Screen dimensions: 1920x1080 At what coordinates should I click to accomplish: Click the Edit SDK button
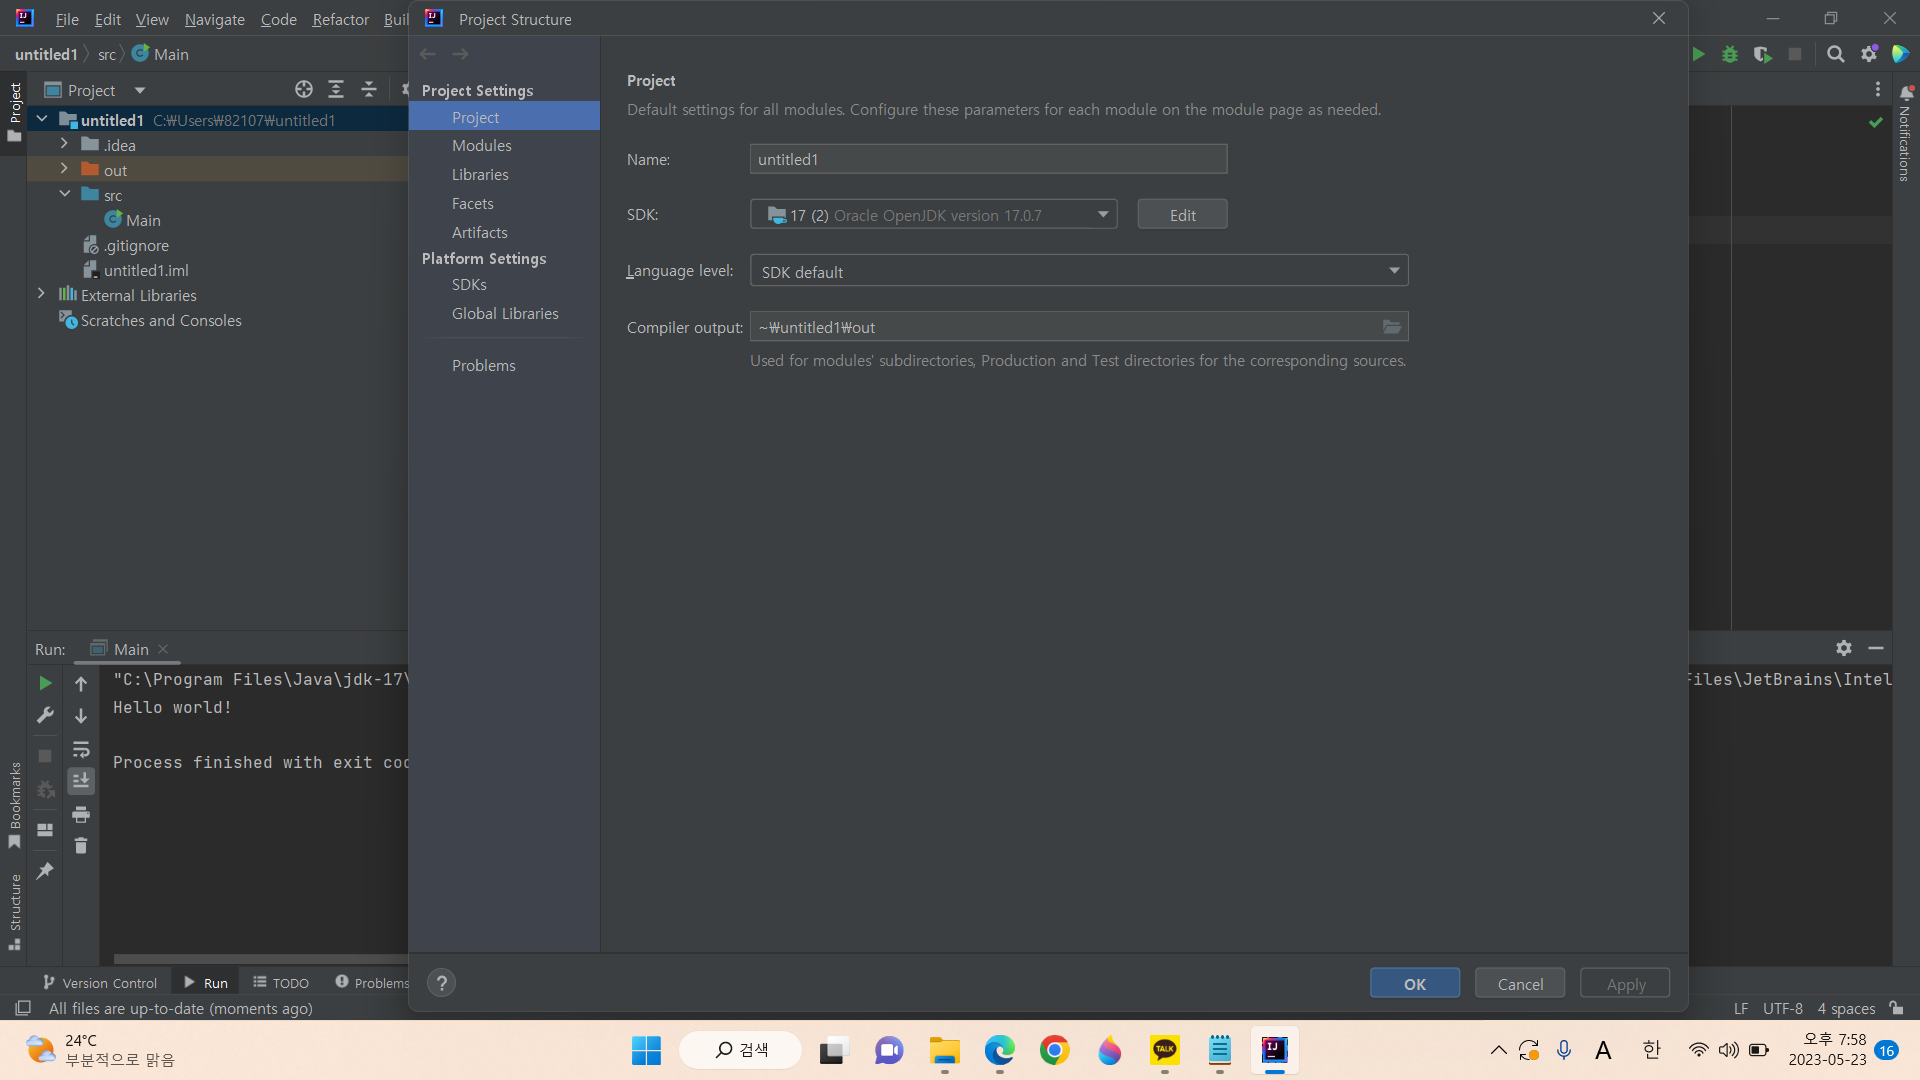click(1182, 215)
